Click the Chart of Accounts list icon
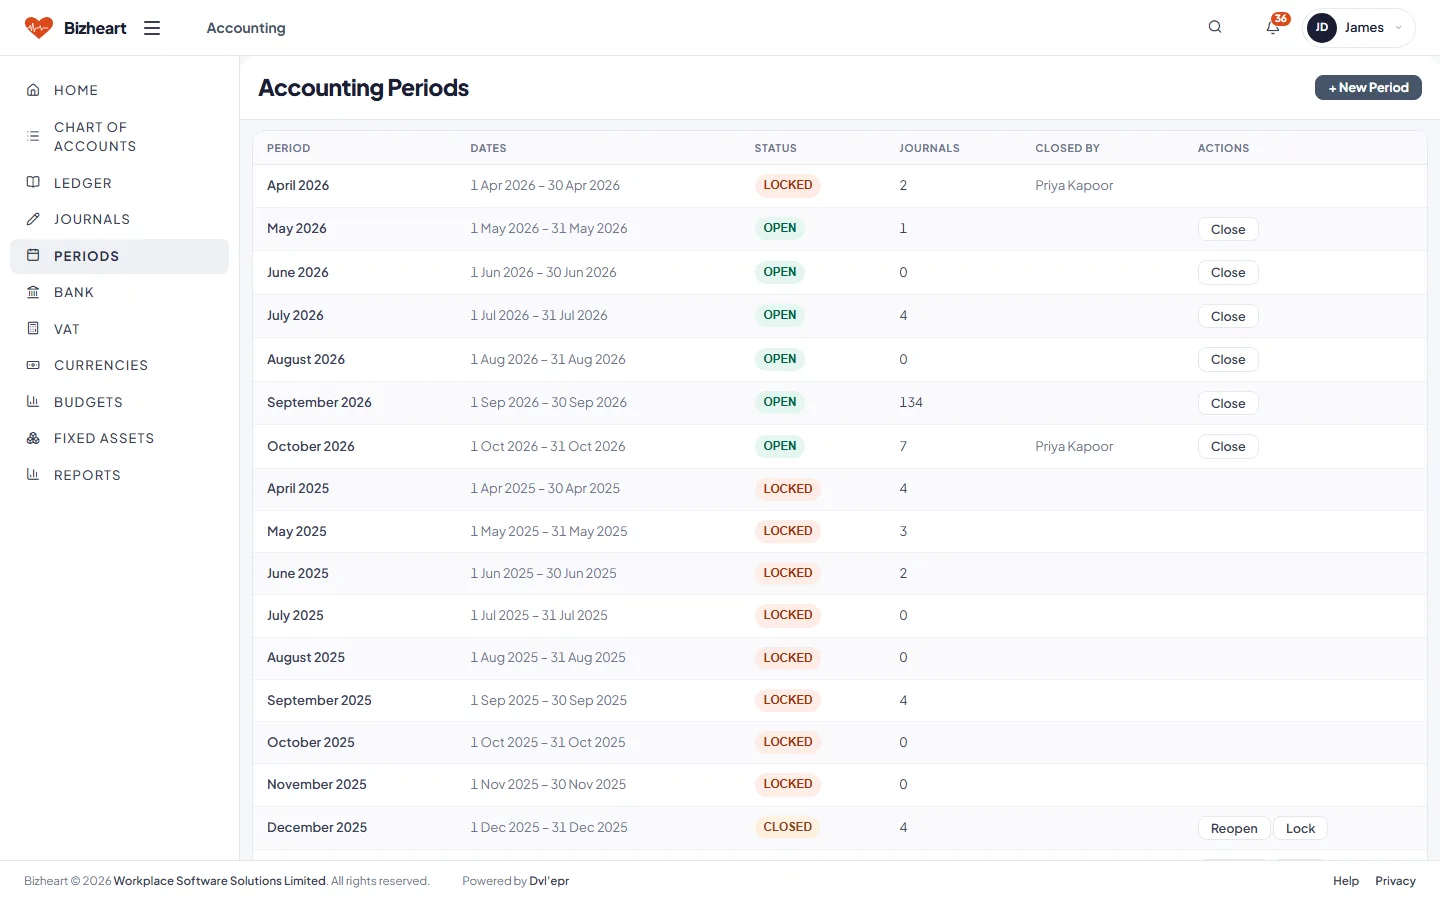This screenshot has height=900, width=1440. tap(33, 136)
